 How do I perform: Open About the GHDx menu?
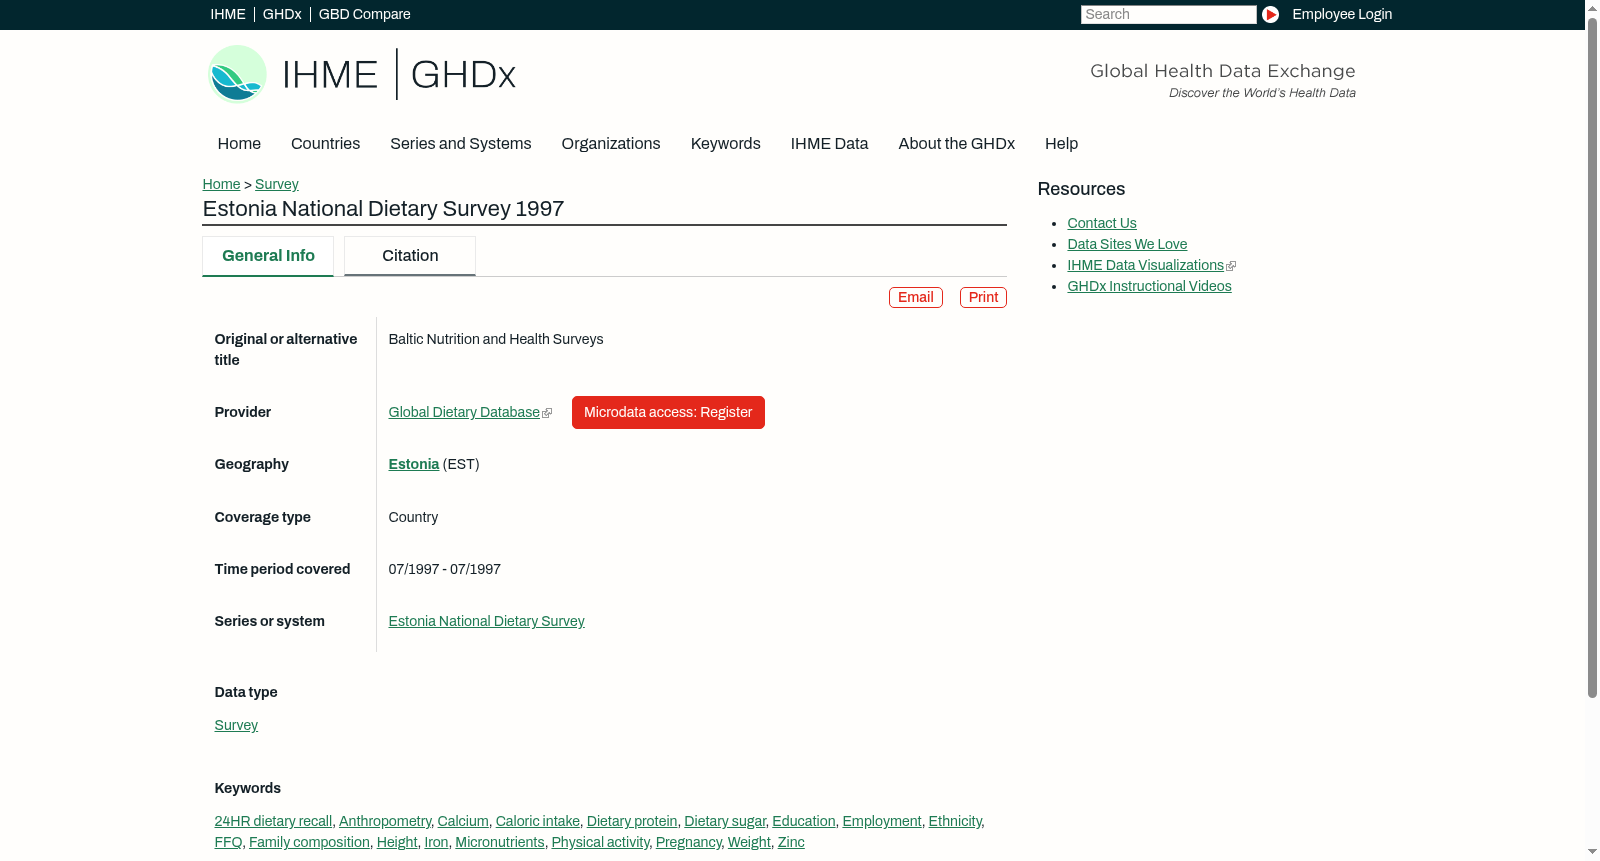click(957, 144)
